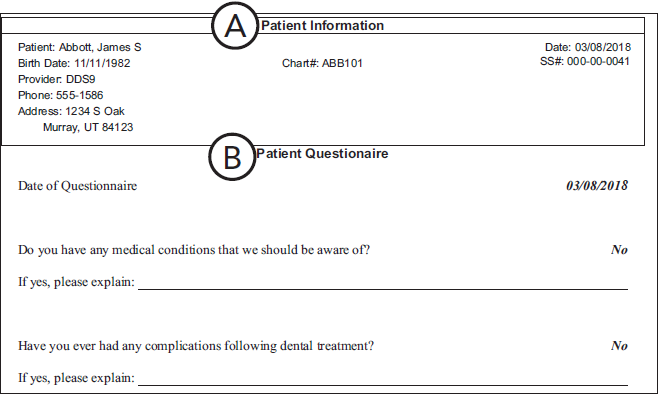The image size is (658, 394).
Task: Click Chart# ABB101 text
Action: click(x=322, y=63)
